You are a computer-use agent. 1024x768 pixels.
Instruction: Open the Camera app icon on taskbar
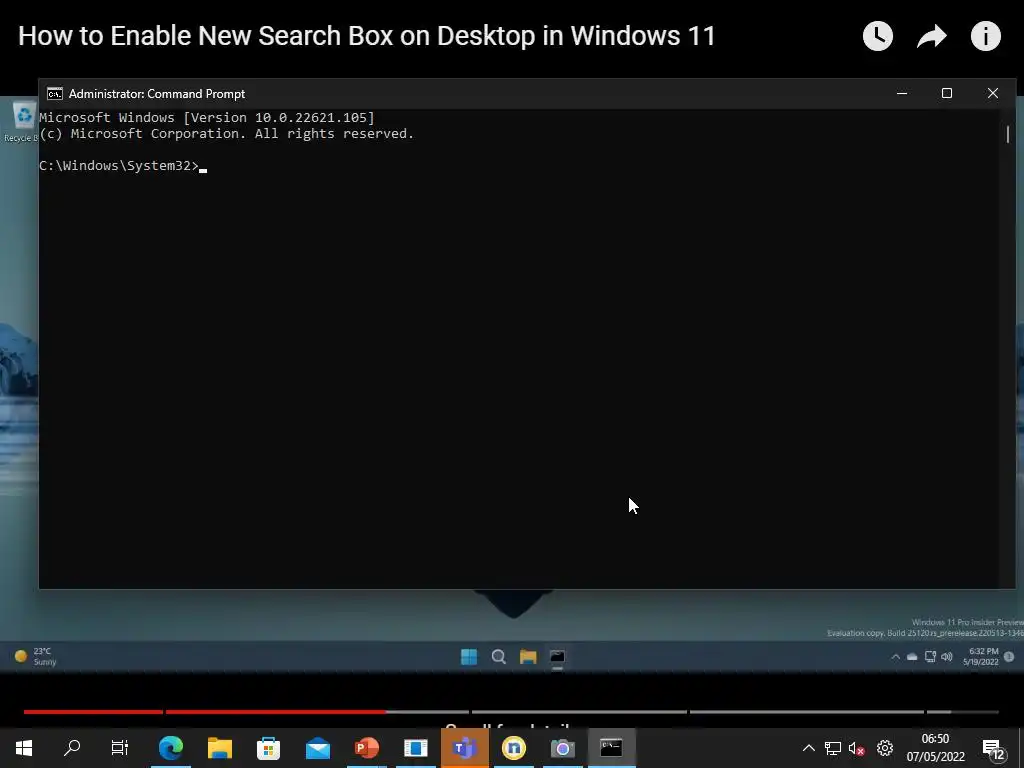[562, 748]
